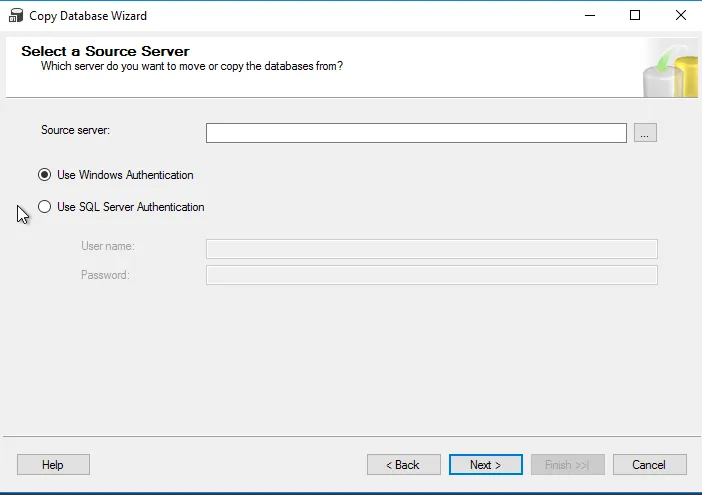Viewport: 702px width, 495px height.
Task: Click into the Source server text box
Action: tap(416, 133)
